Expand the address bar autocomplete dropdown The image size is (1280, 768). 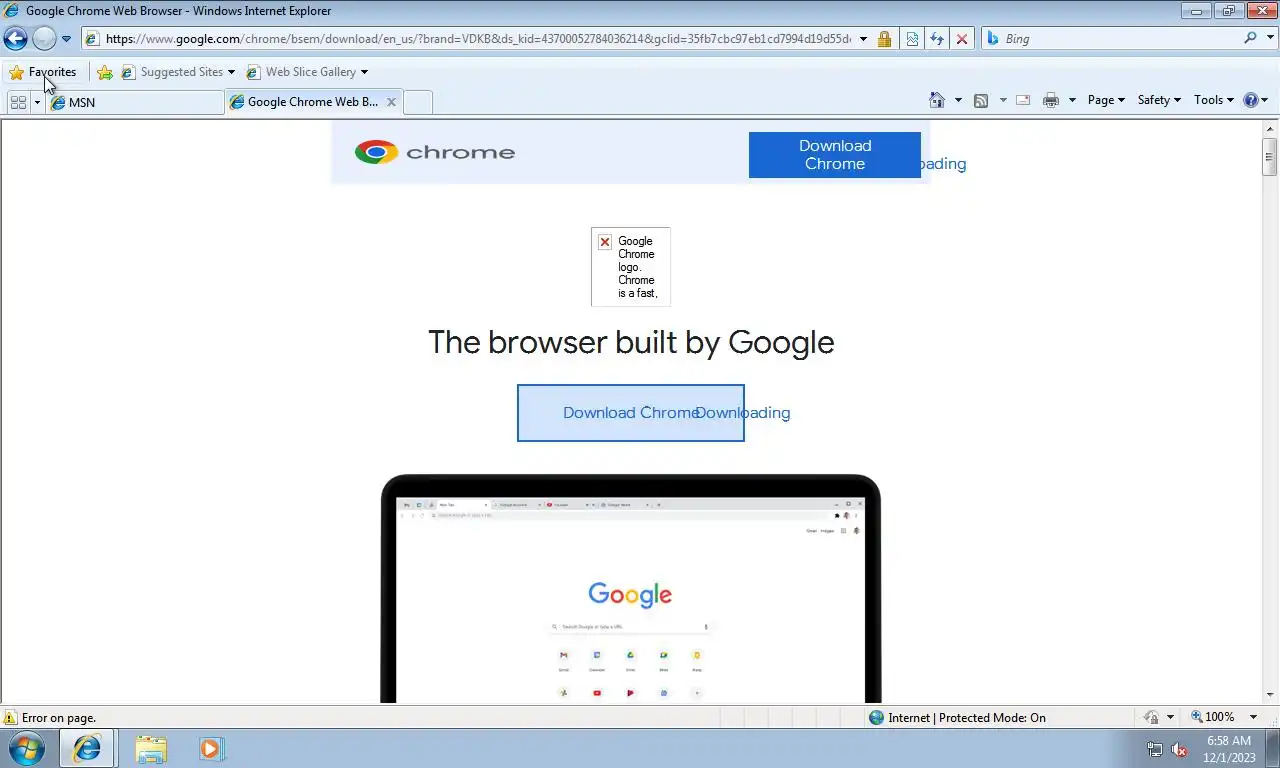(863, 39)
